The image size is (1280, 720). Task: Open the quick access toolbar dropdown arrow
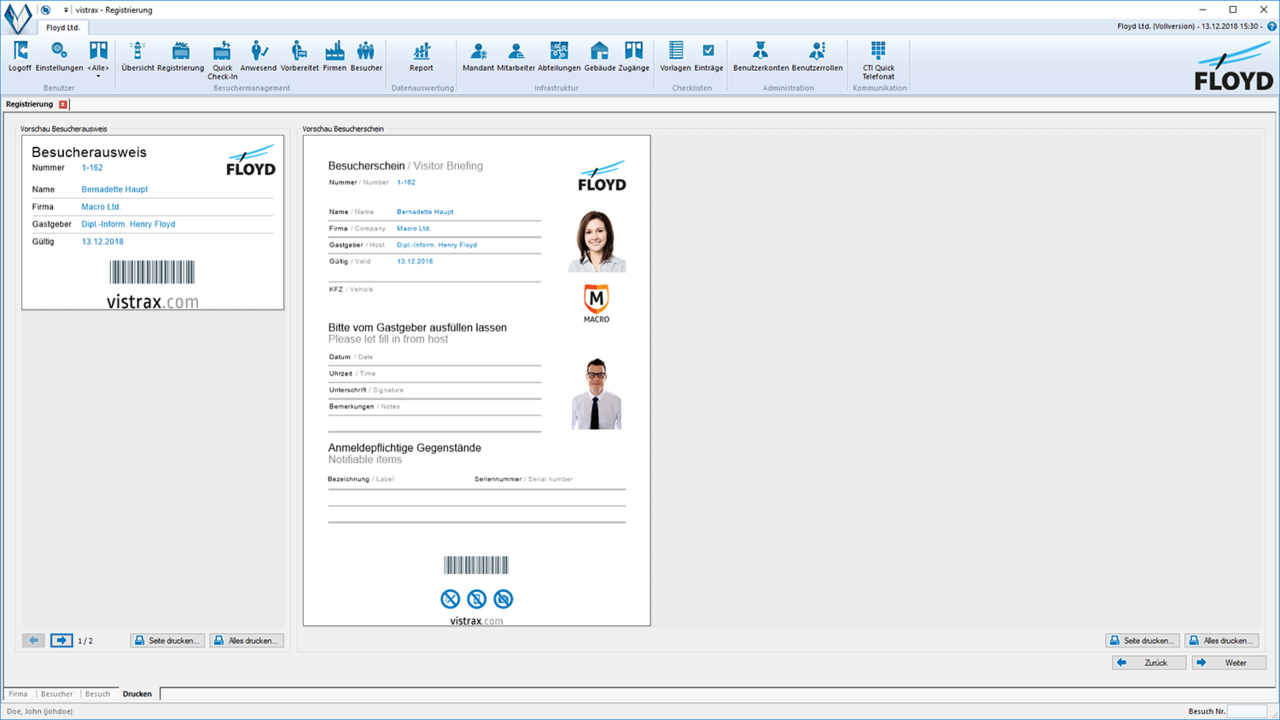(x=65, y=9)
